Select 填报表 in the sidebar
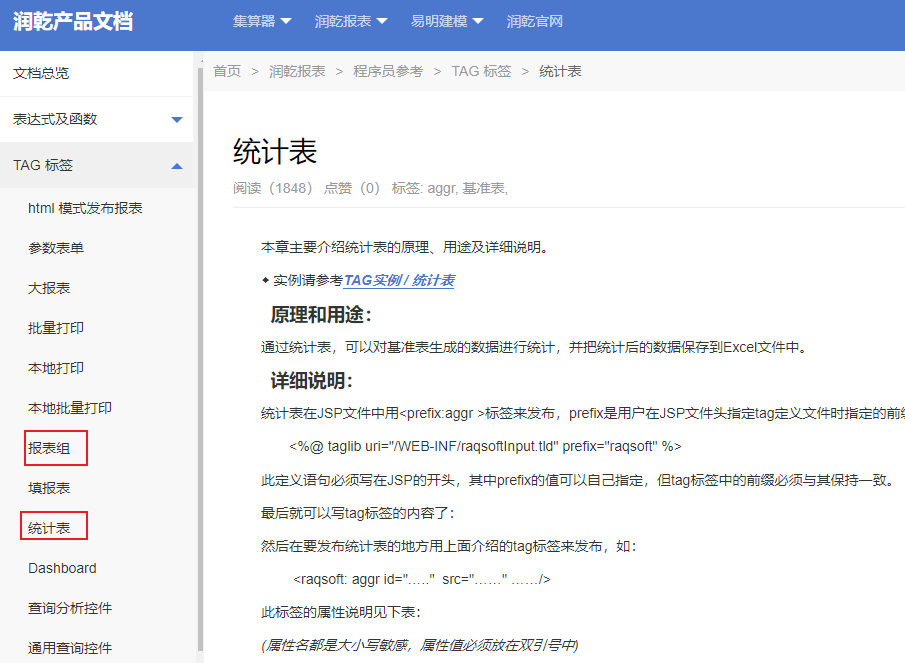The width and height of the screenshot is (905, 663). pyautogui.click(x=49, y=488)
